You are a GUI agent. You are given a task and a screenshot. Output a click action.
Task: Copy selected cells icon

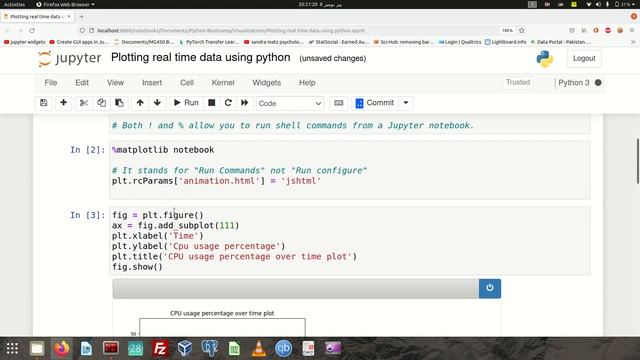coord(101,103)
